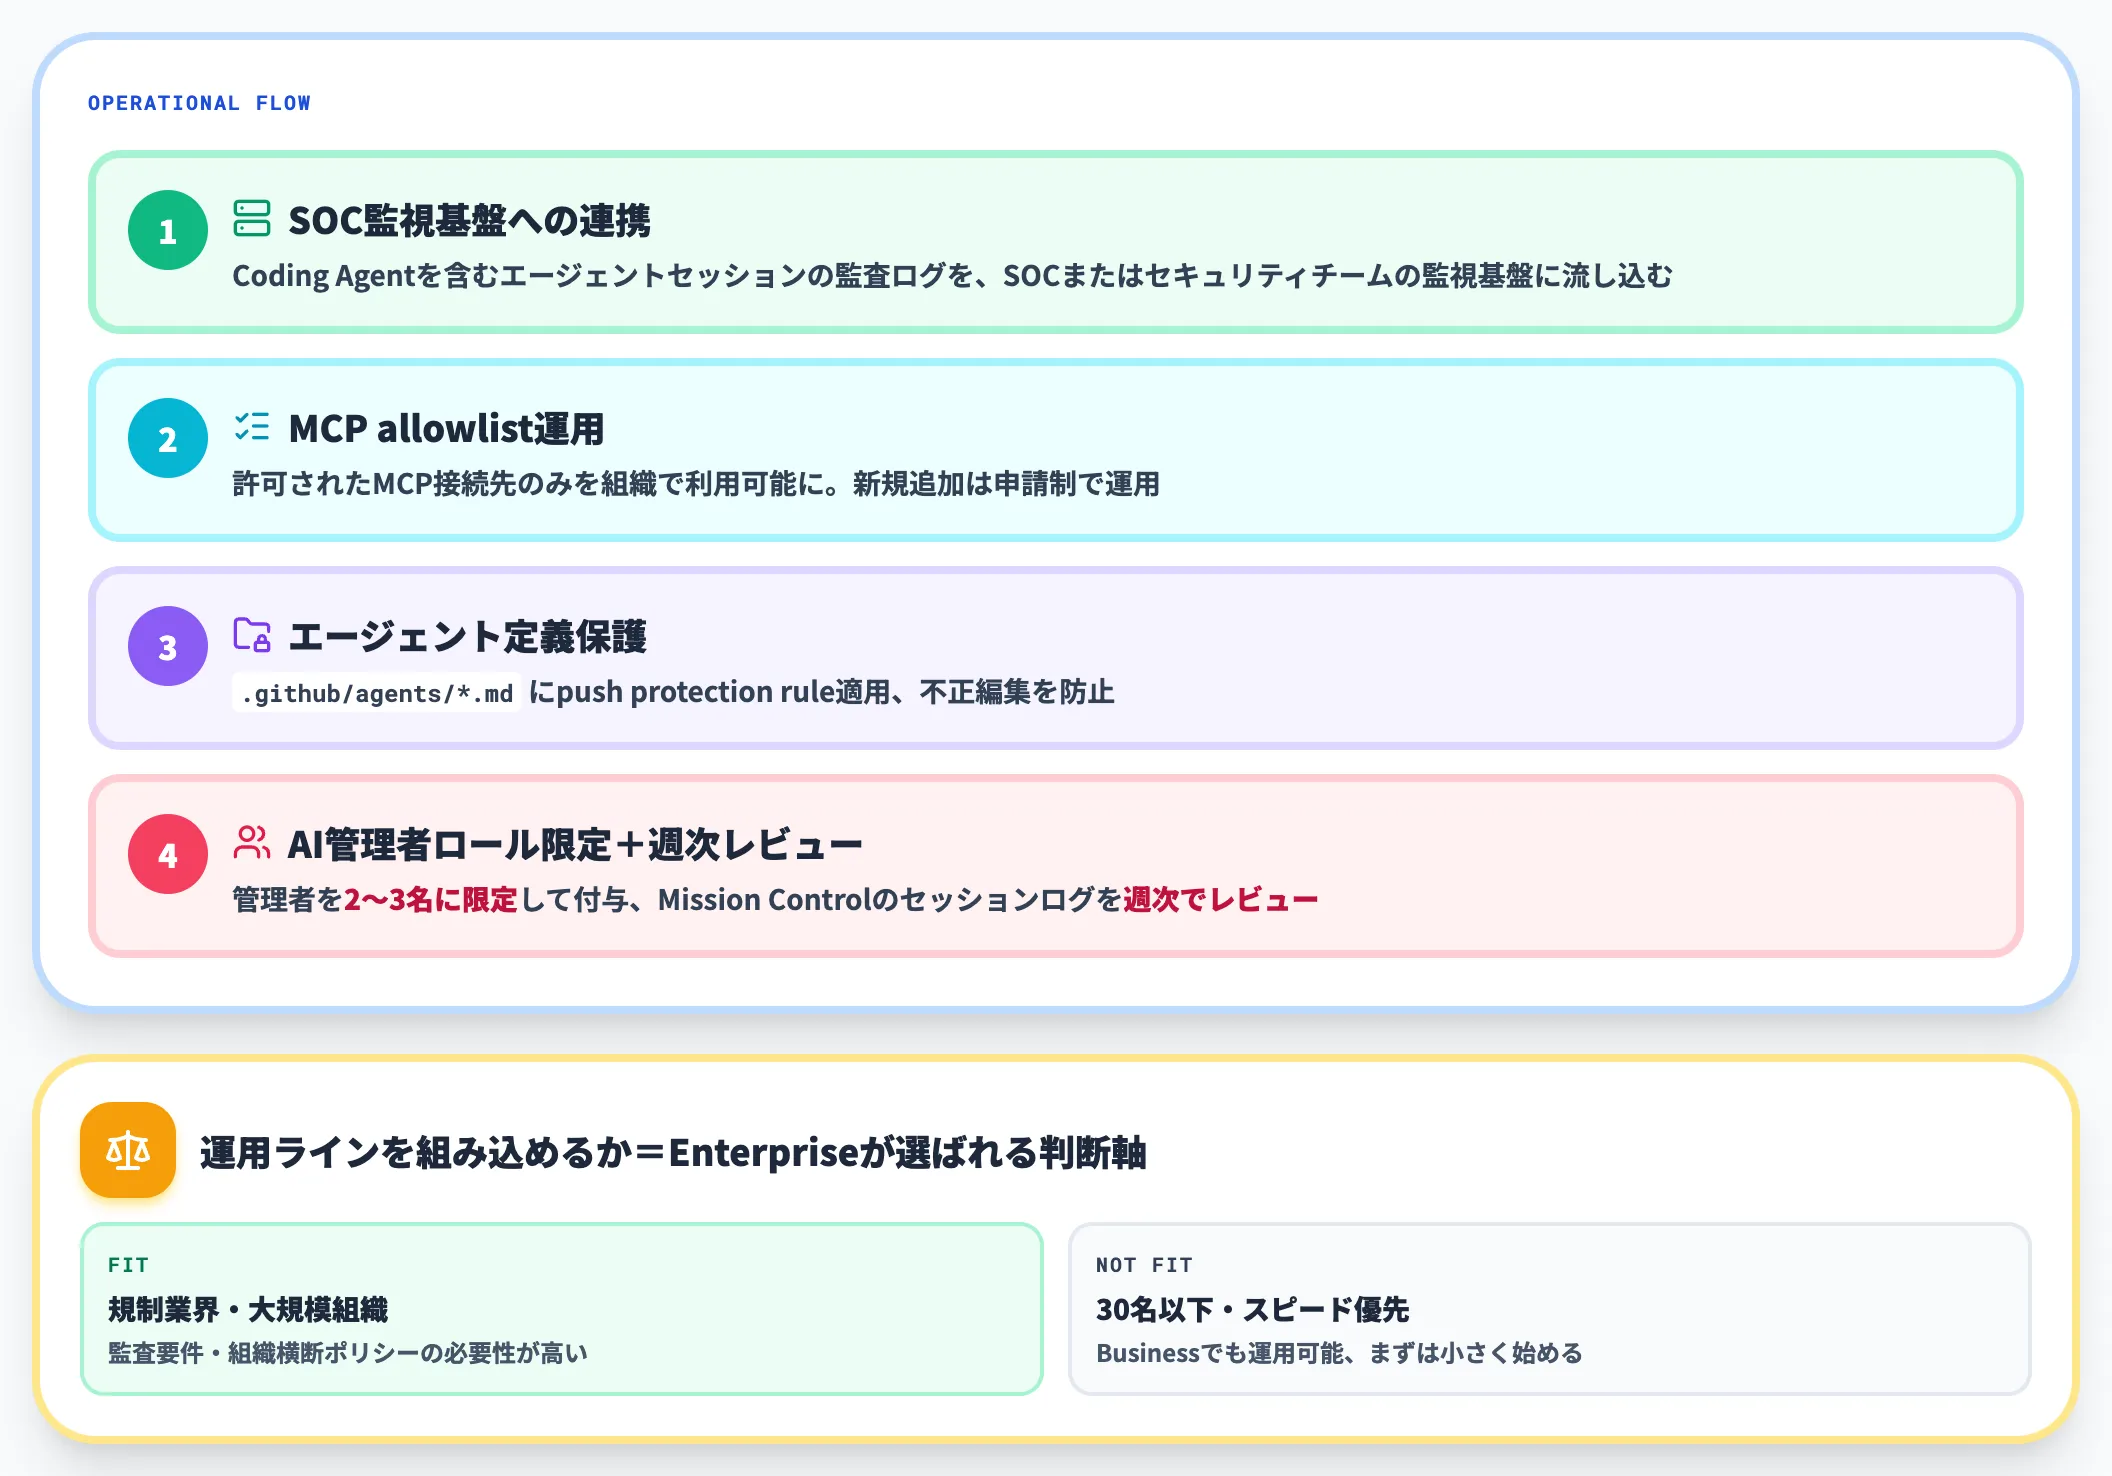Click the 許可されたMCP接続先 description text

tap(696, 484)
